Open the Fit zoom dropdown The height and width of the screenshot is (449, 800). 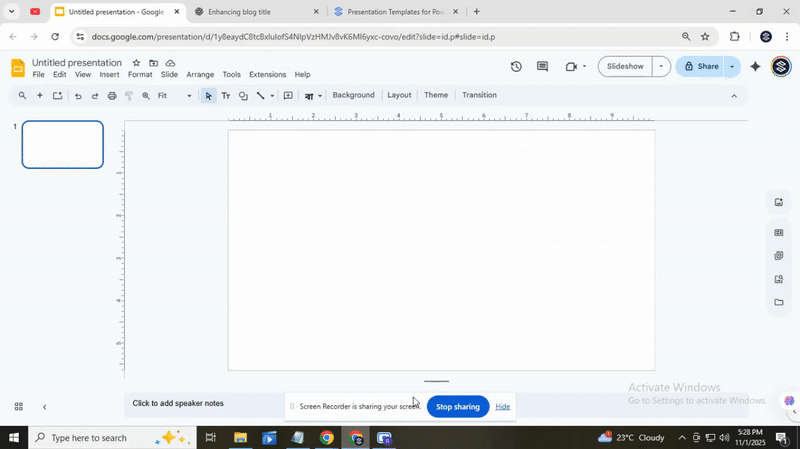pyautogui.click(x=175, y=96)
